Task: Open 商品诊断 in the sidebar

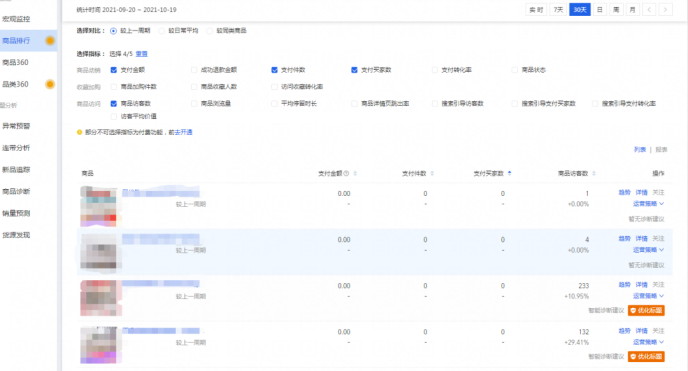Action: tap(16, 191)
